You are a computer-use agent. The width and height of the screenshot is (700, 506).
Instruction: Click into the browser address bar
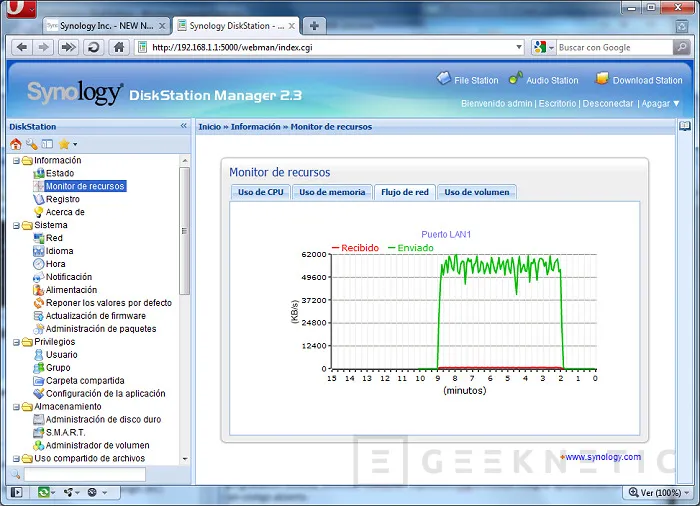click(x=330, y=47)
